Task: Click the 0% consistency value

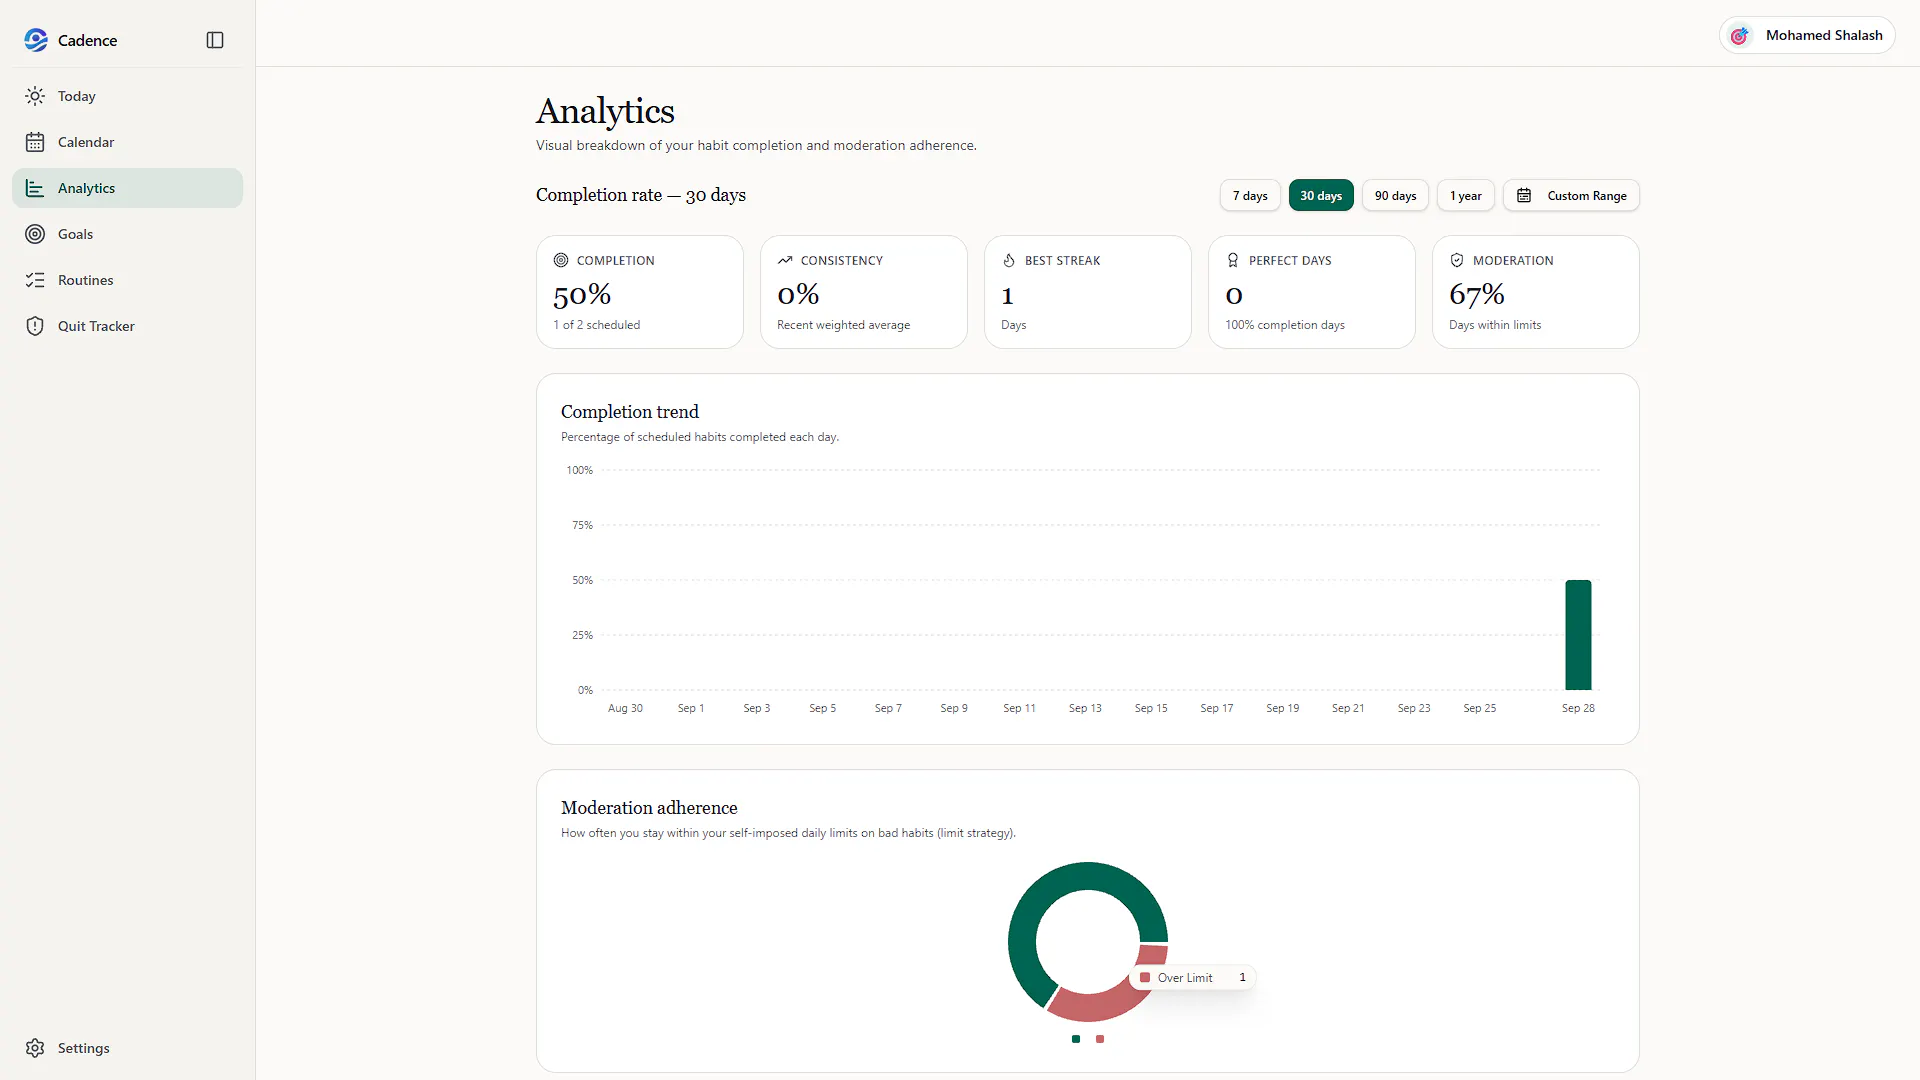Action: tap(798, 294)
